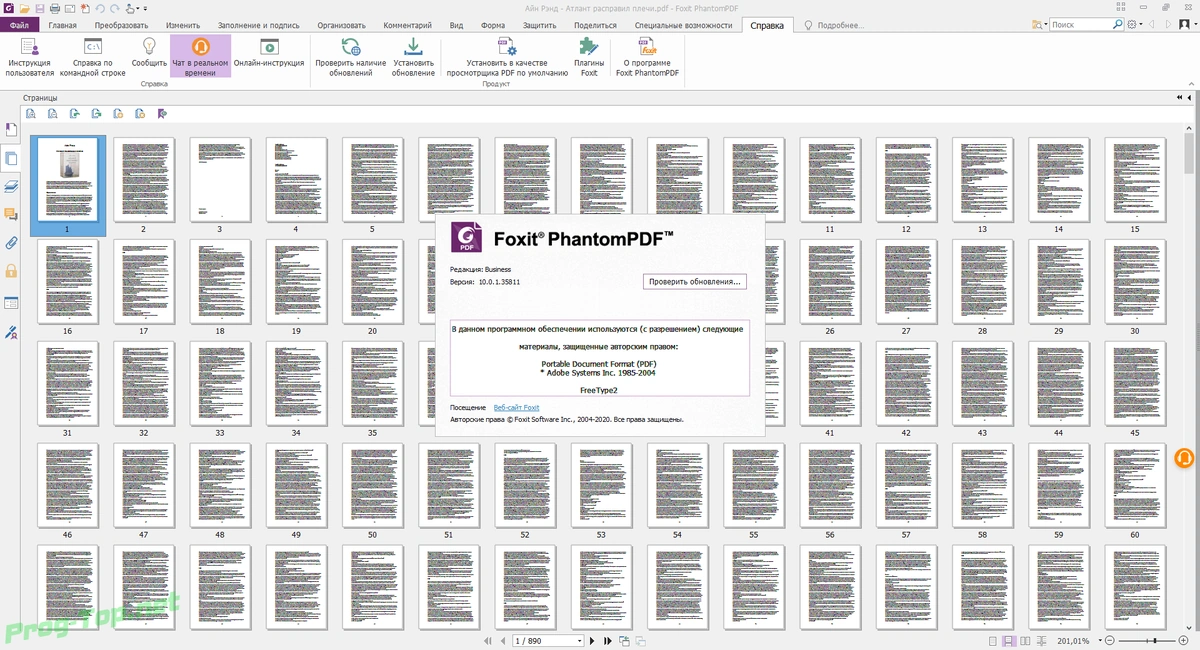The image size is (1200, 650).
Task: Click the zoom in plus button
Action: (1183, 639)
